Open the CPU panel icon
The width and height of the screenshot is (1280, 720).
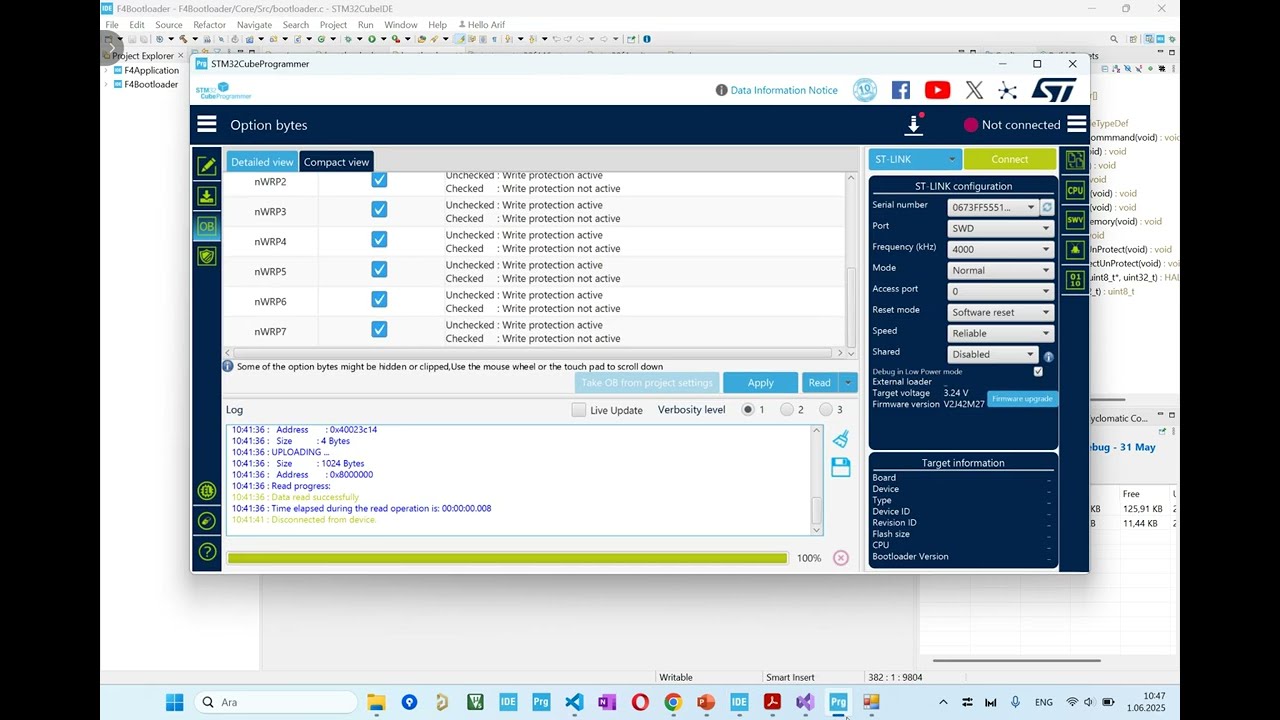1075,190
